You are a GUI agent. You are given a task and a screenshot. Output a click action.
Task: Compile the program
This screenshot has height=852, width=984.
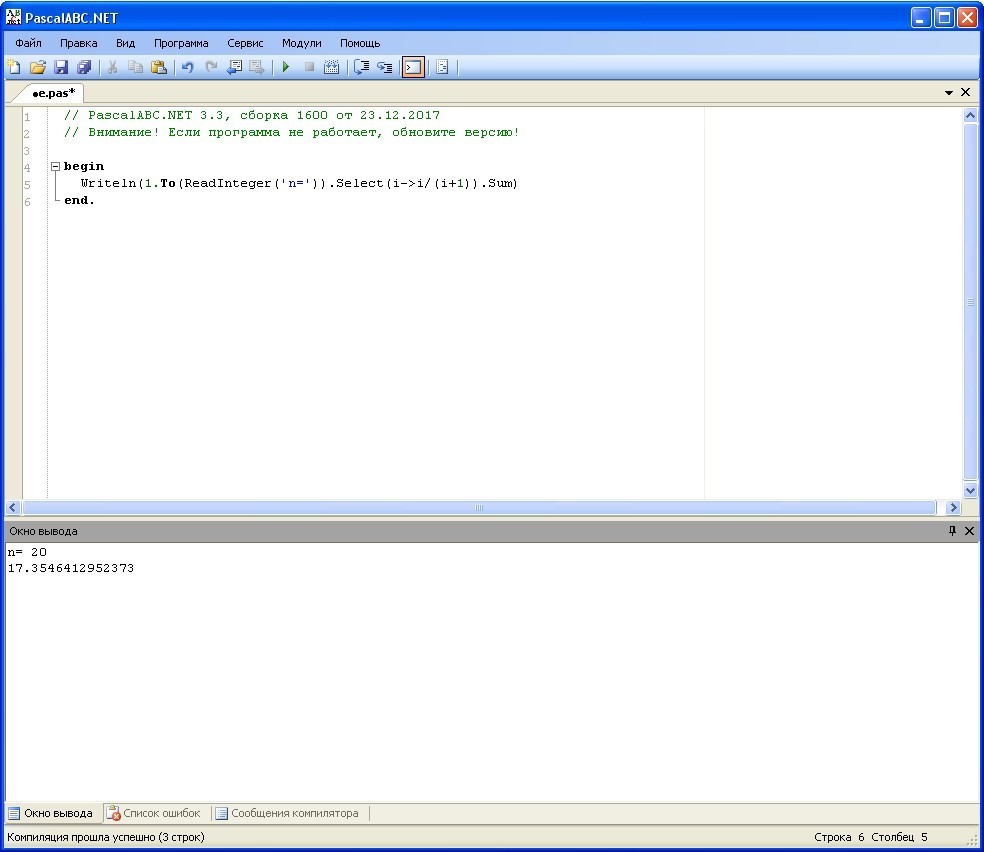331,67
